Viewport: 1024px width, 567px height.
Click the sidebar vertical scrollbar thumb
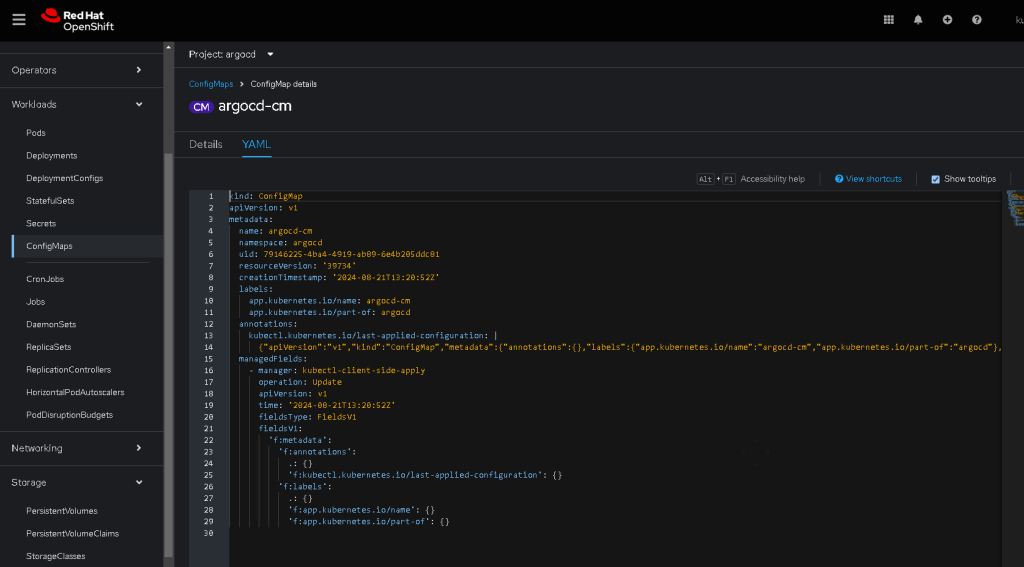coord(168,355)
